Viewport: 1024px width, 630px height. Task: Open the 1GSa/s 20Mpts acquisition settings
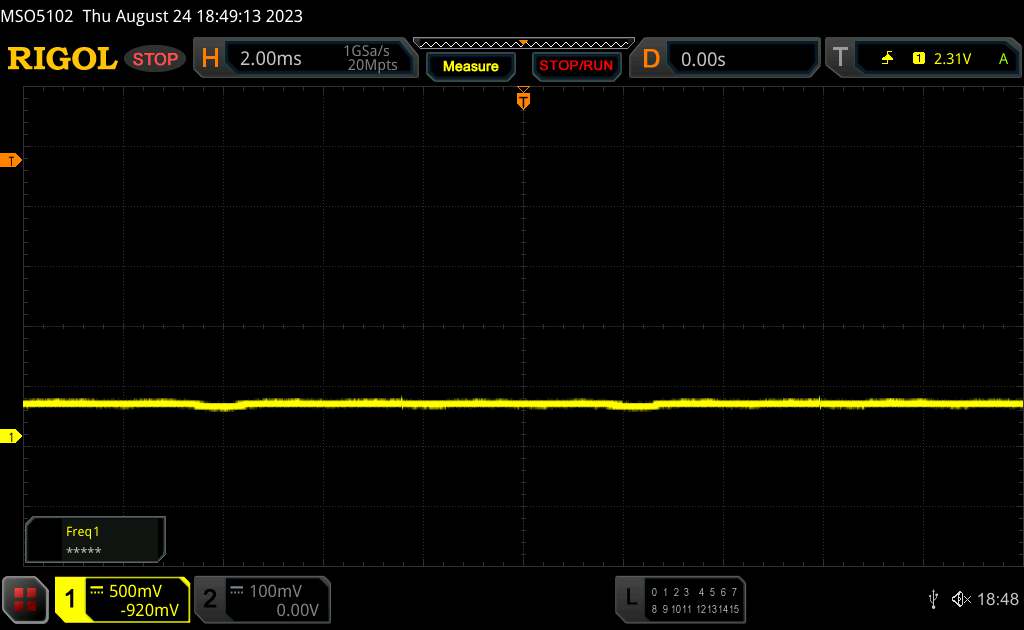tap(370, 59)
